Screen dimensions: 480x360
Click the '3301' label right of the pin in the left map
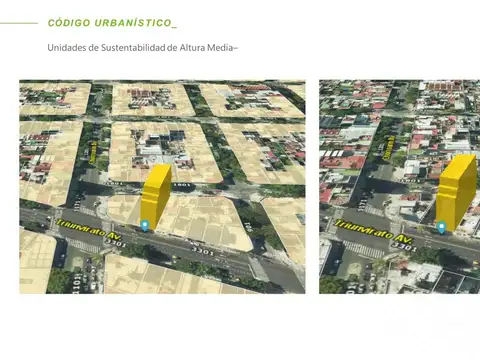point(202,250)
